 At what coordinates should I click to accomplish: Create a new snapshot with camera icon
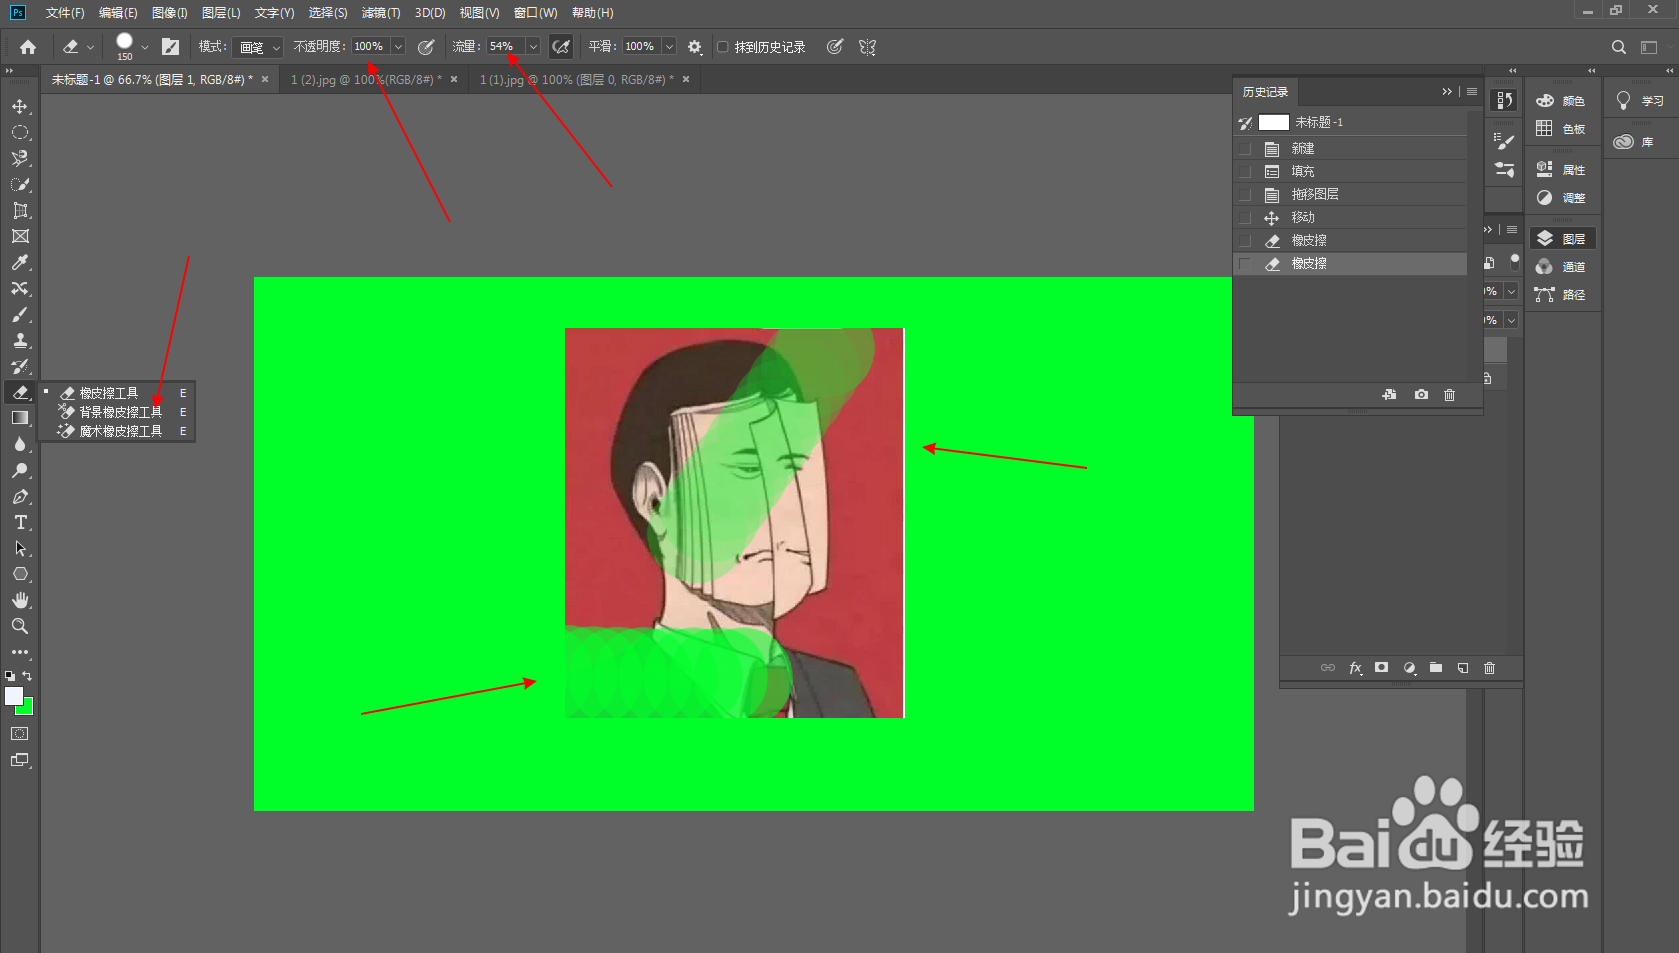point(1421,395)
